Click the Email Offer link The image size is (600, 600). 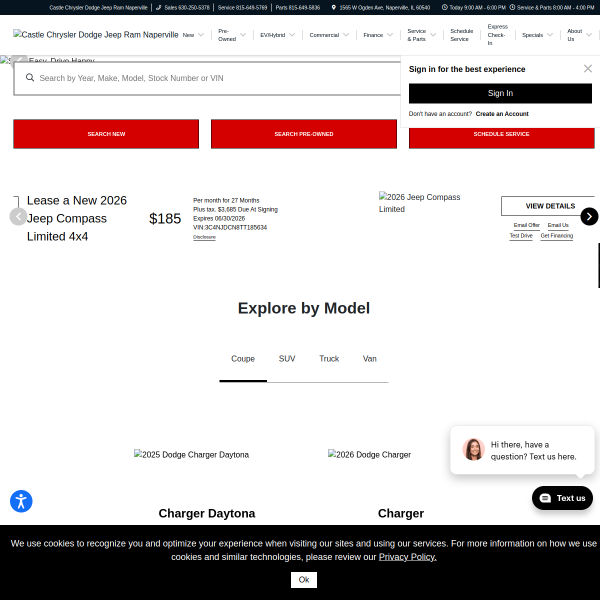click(x=527, y=225)
